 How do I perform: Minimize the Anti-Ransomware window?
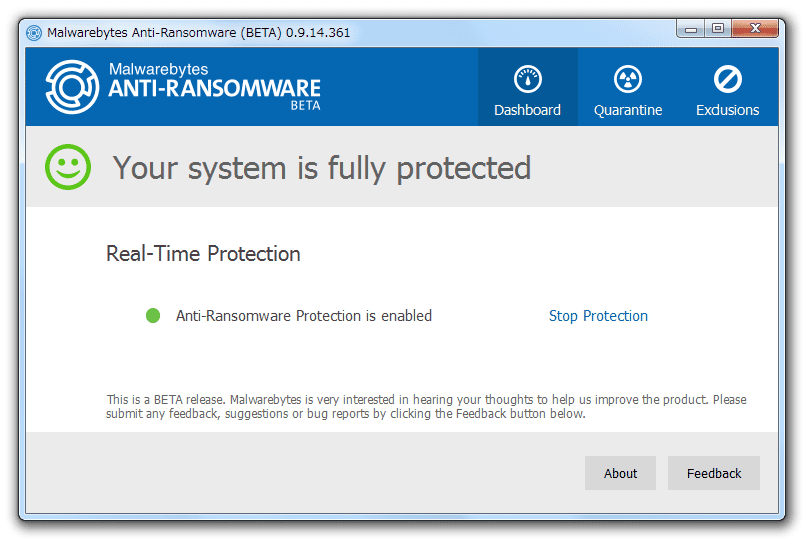(691, 29)
